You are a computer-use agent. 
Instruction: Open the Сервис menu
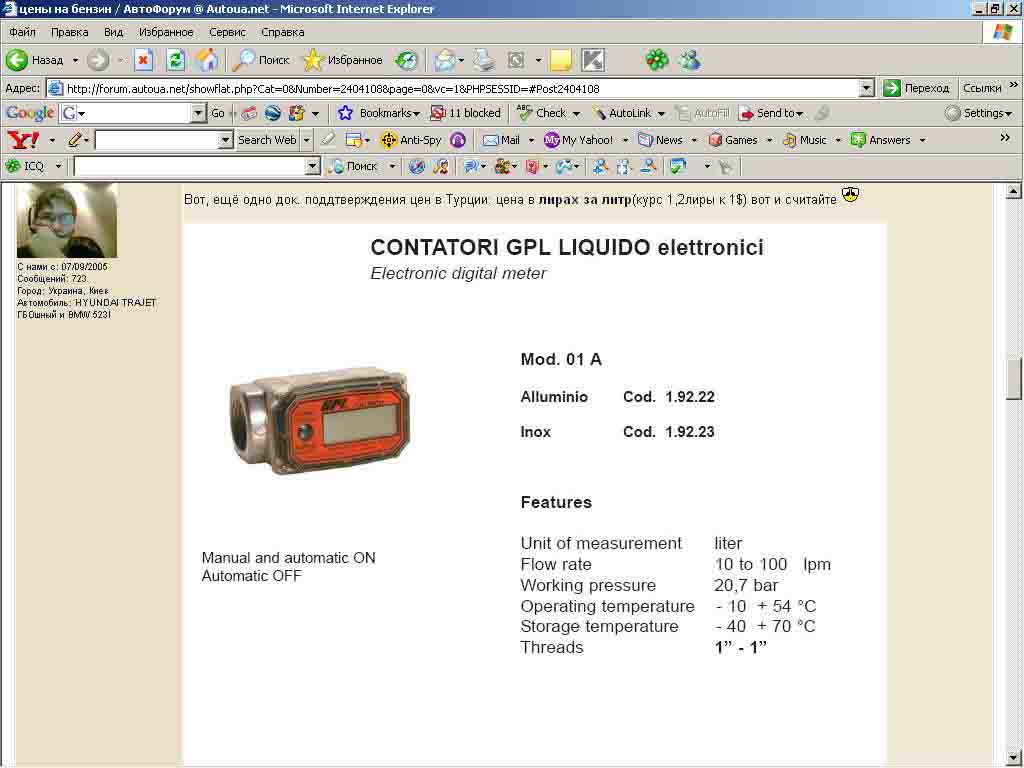(227, 32)
